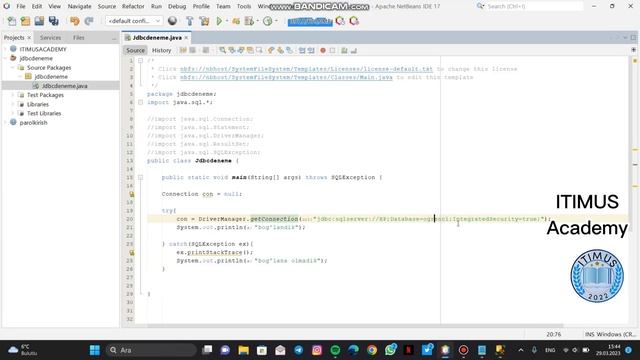
Task: Open Spotify from the taskbar
Action: point(335,350)
